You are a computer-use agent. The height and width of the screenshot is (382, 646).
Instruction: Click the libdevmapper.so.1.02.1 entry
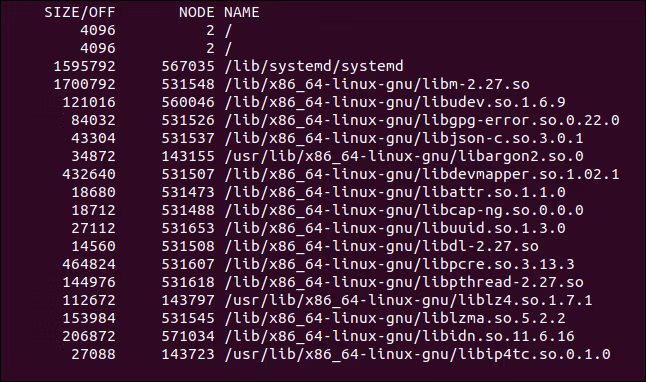tap(422, 174)
